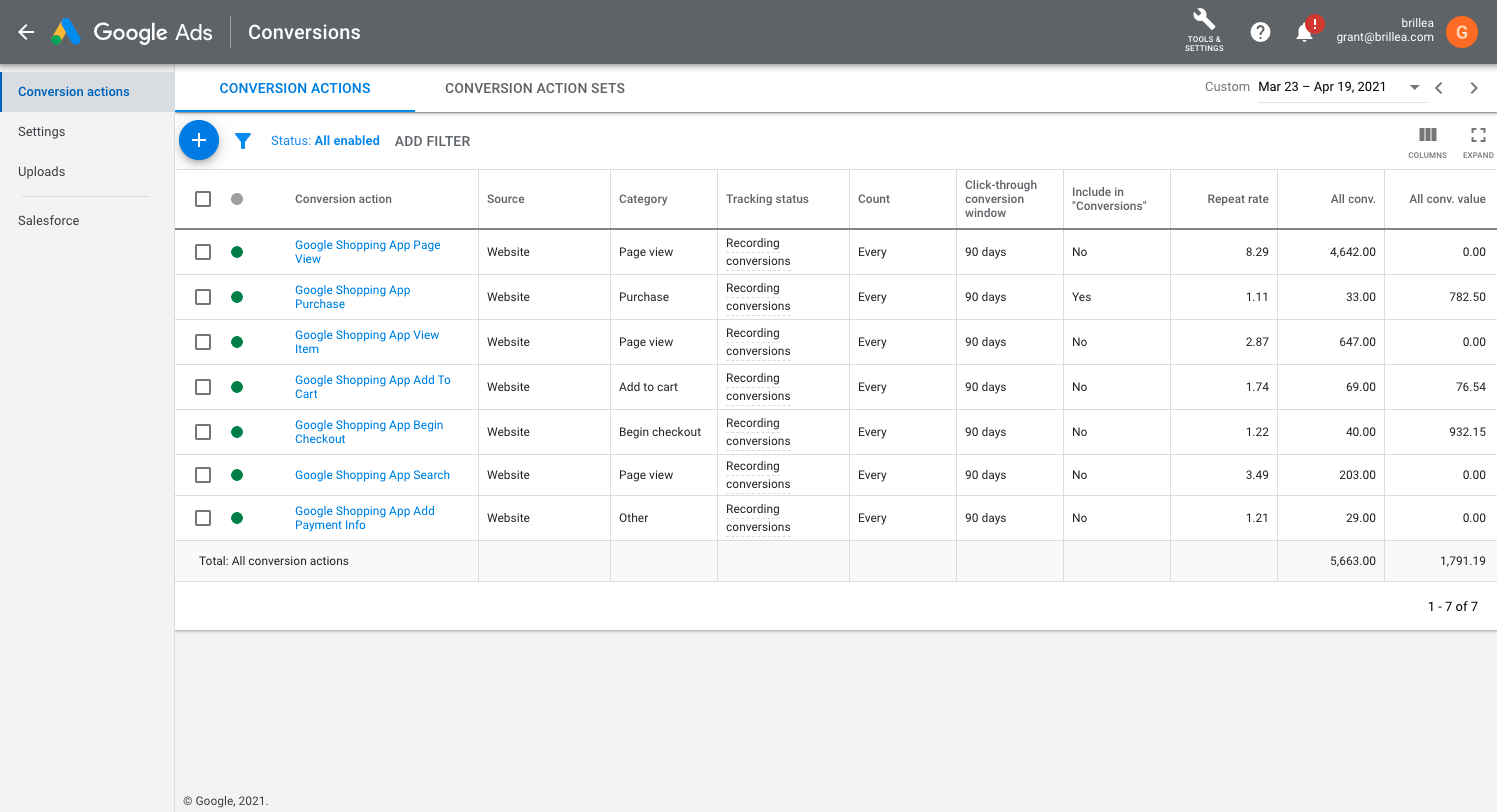Check the select-all header checkbox
Image resolution: width=1497 pixels, height=812 pixels.
(x=203, y=199)
